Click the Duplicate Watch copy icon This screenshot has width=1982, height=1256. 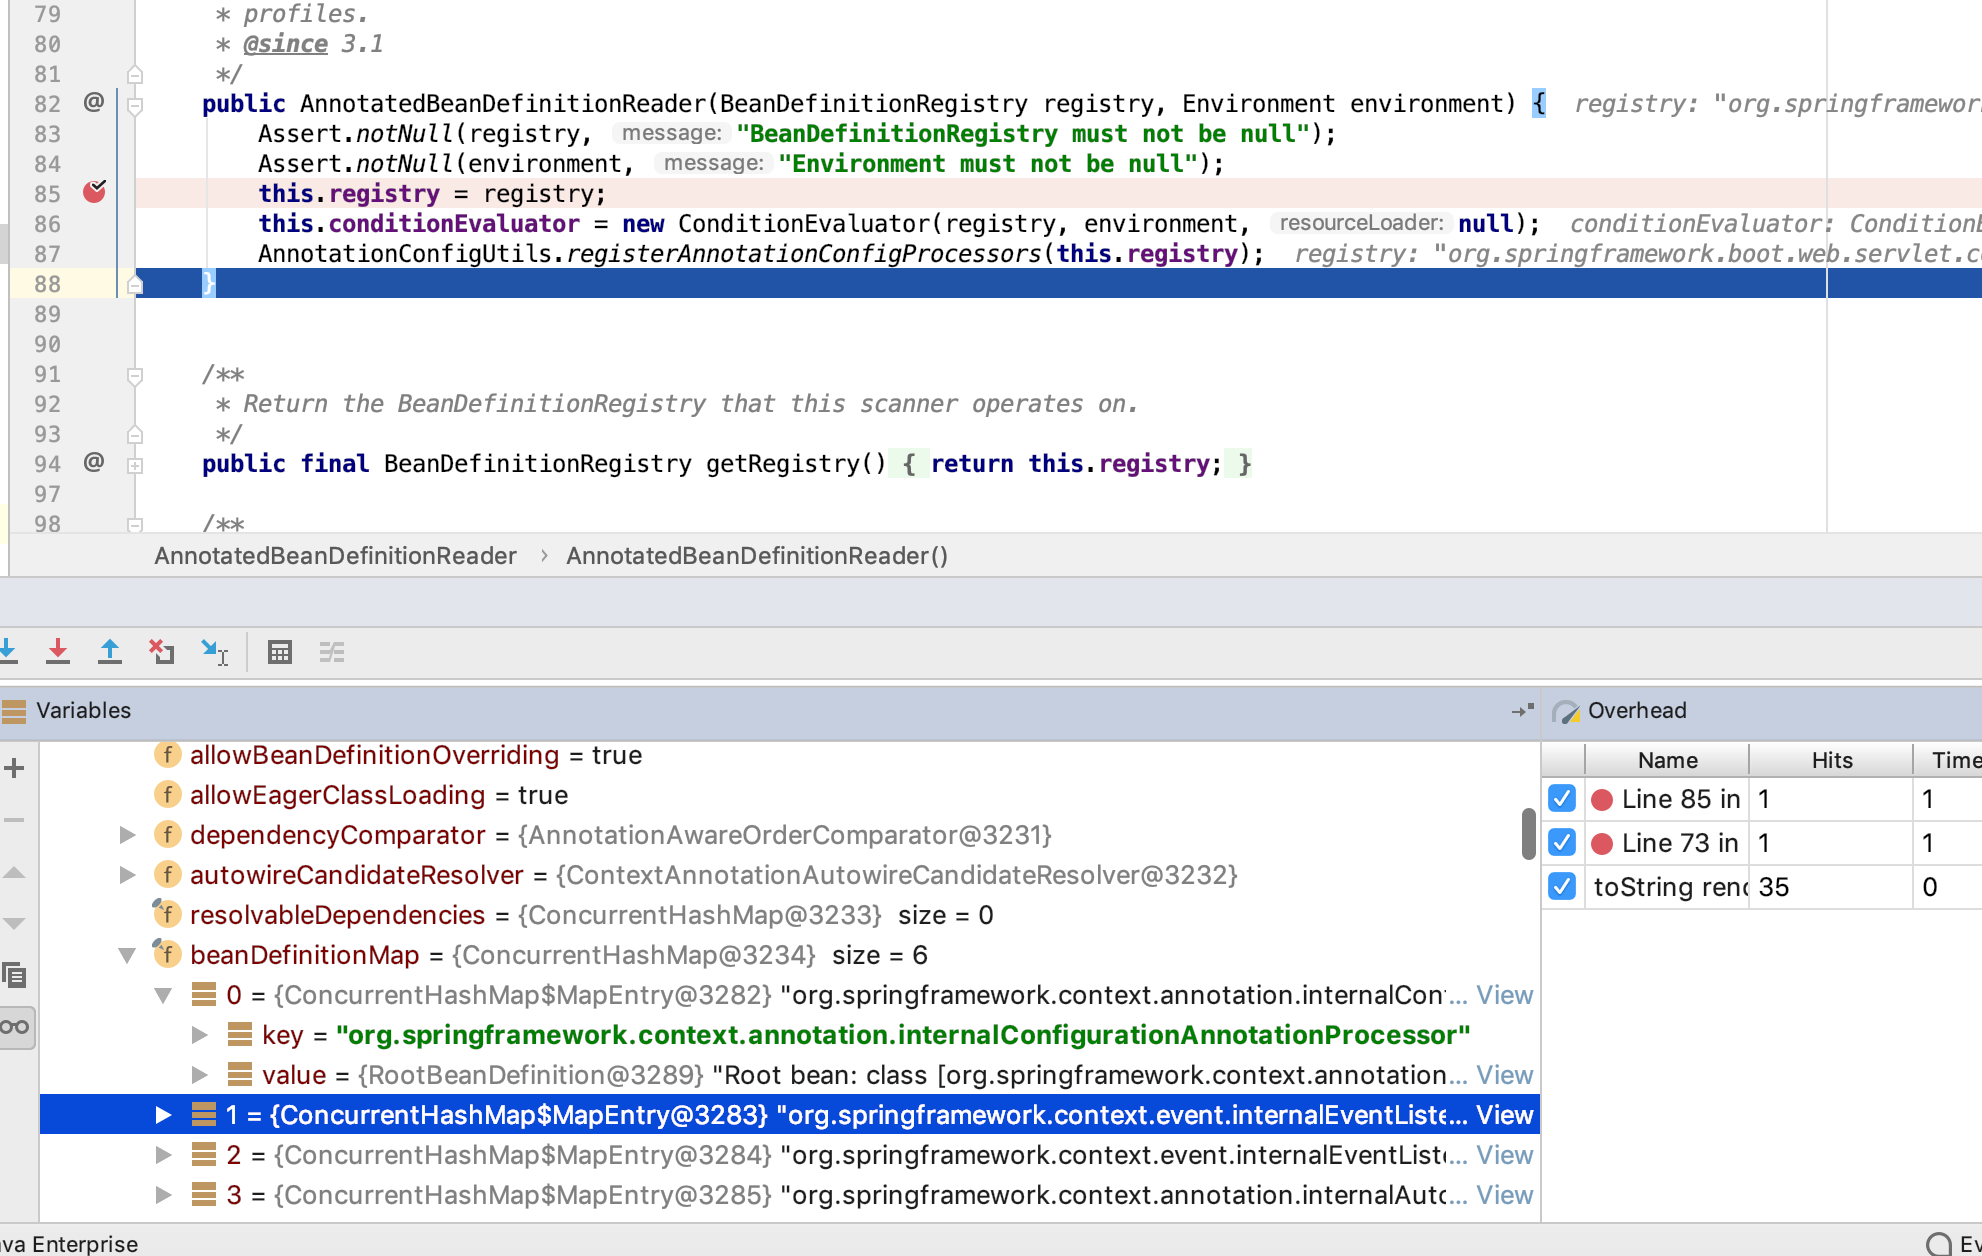[14, 975]
